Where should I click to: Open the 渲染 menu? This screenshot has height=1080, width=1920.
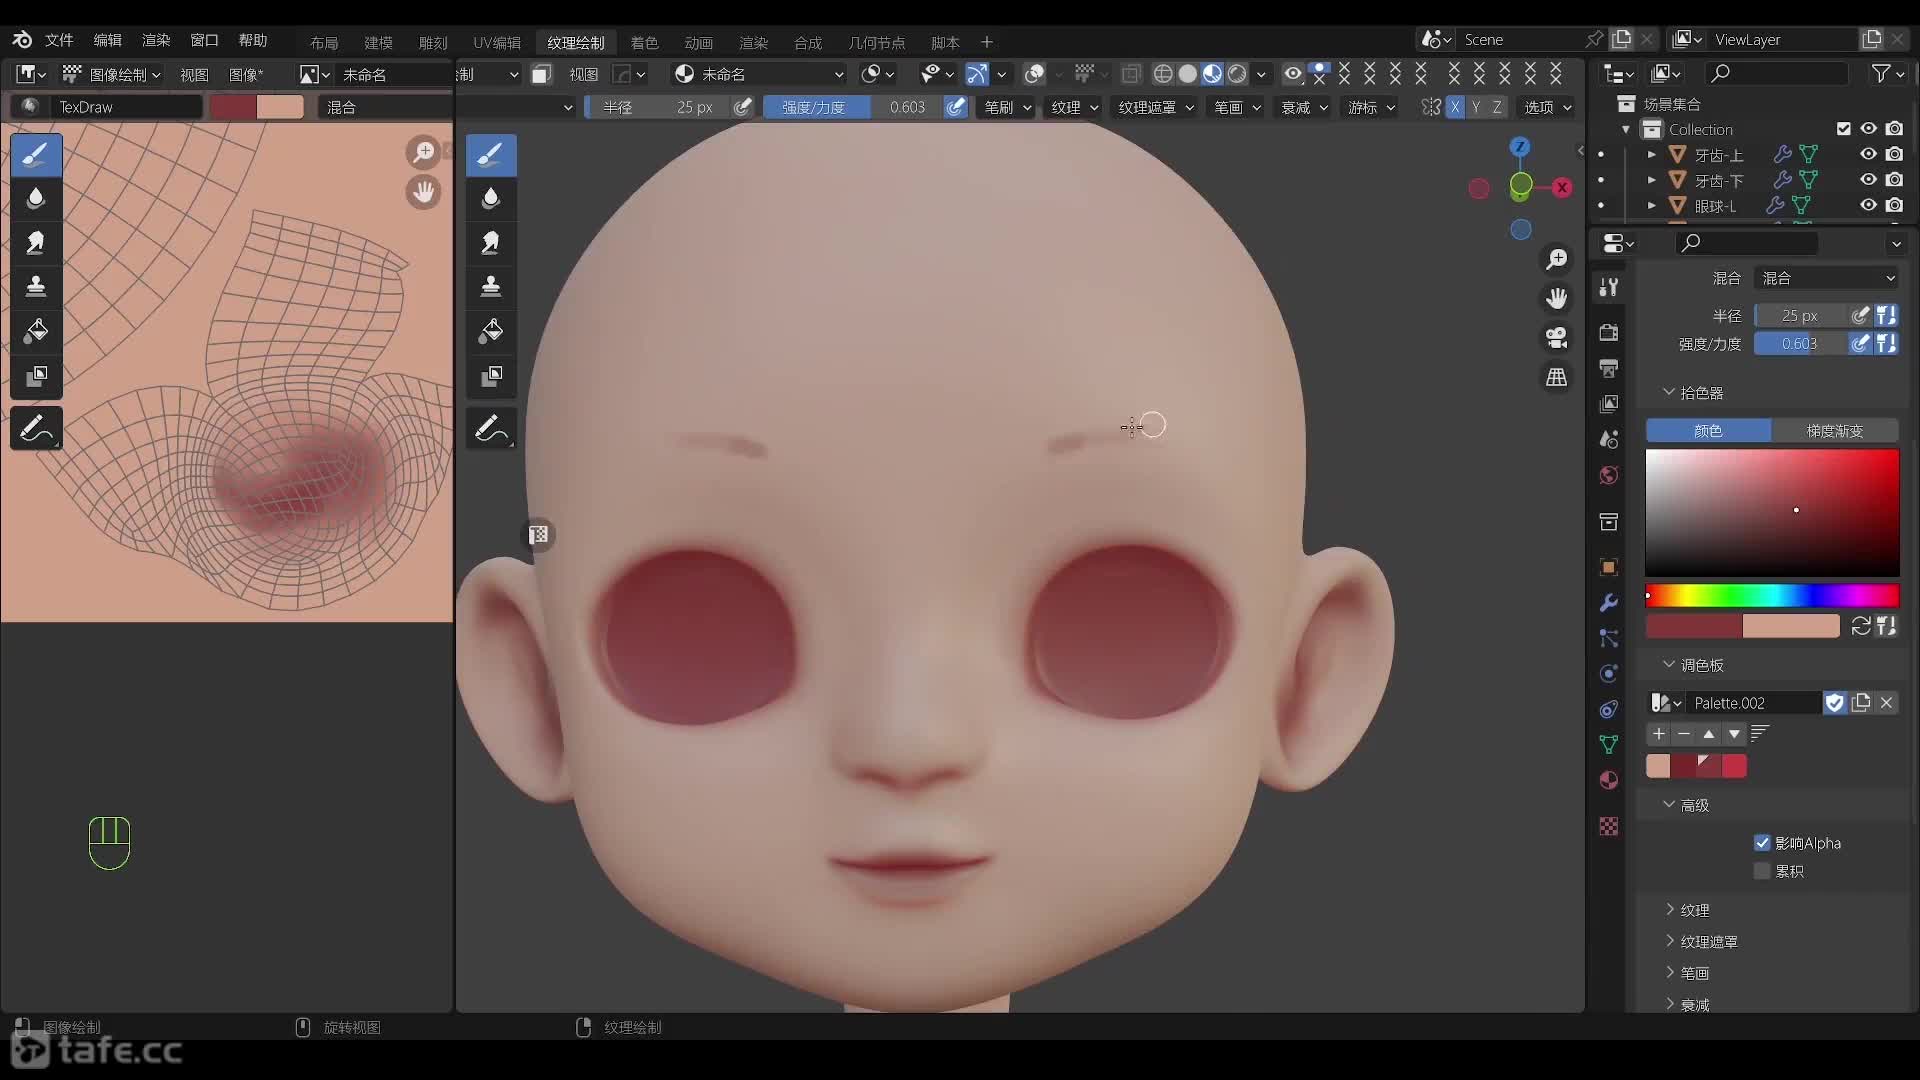coord(156,40)
